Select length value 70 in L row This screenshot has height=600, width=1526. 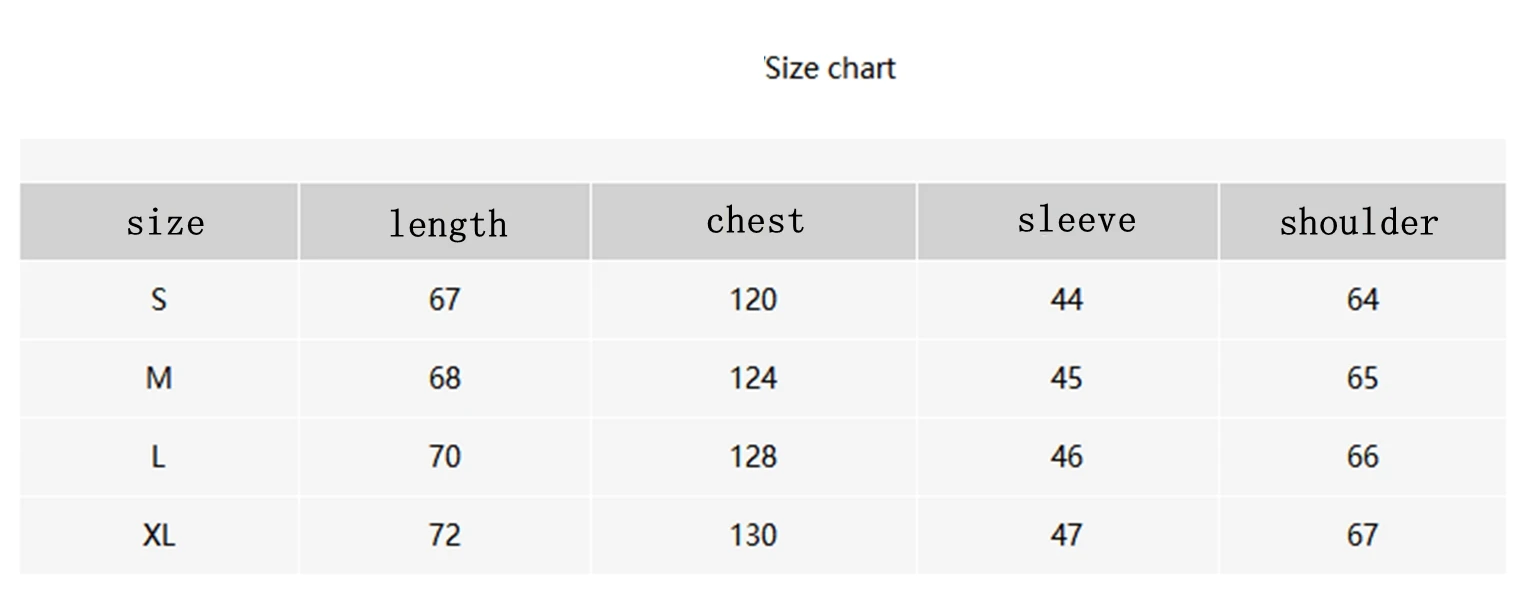pos(445,457)
